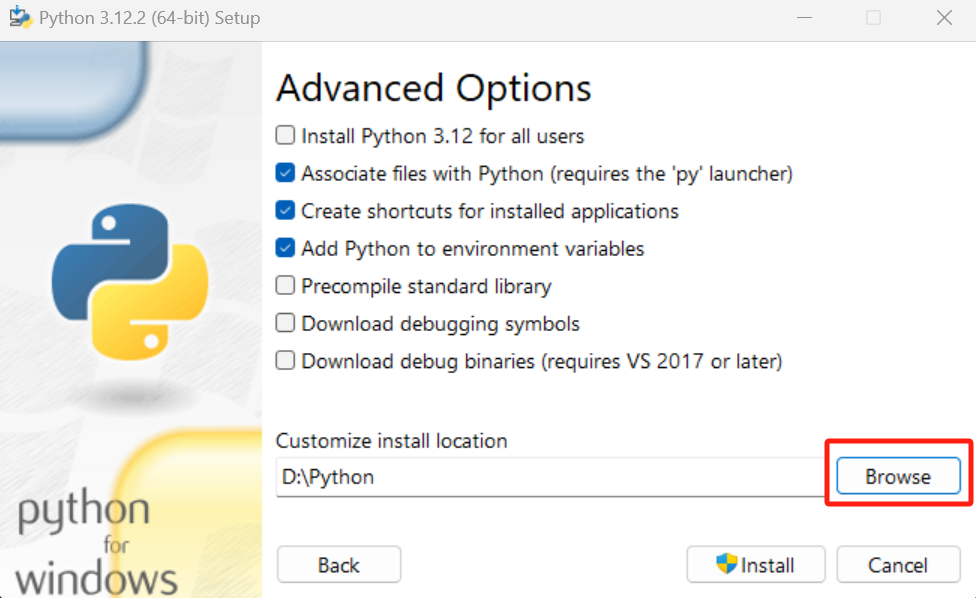Enable Install Python 3.12 for all users
The width and height of the screenshot is (976, 598).
point(286,136)
